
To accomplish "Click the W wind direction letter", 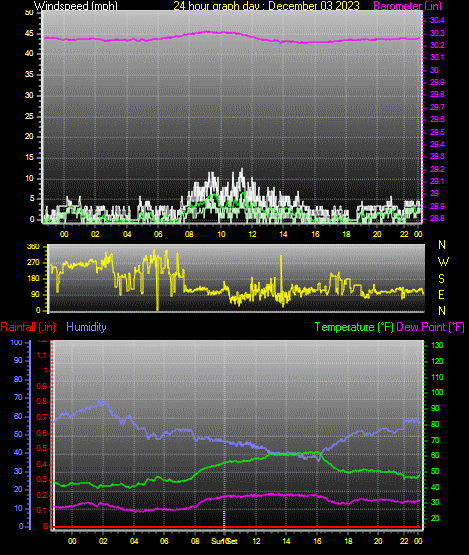I will 443,262.
